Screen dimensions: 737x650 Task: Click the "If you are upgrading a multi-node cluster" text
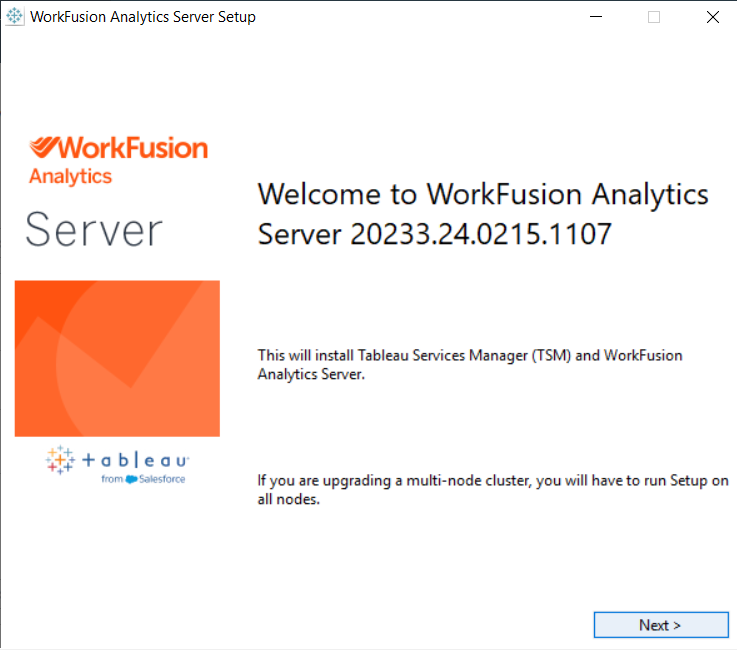click(493, 489)
